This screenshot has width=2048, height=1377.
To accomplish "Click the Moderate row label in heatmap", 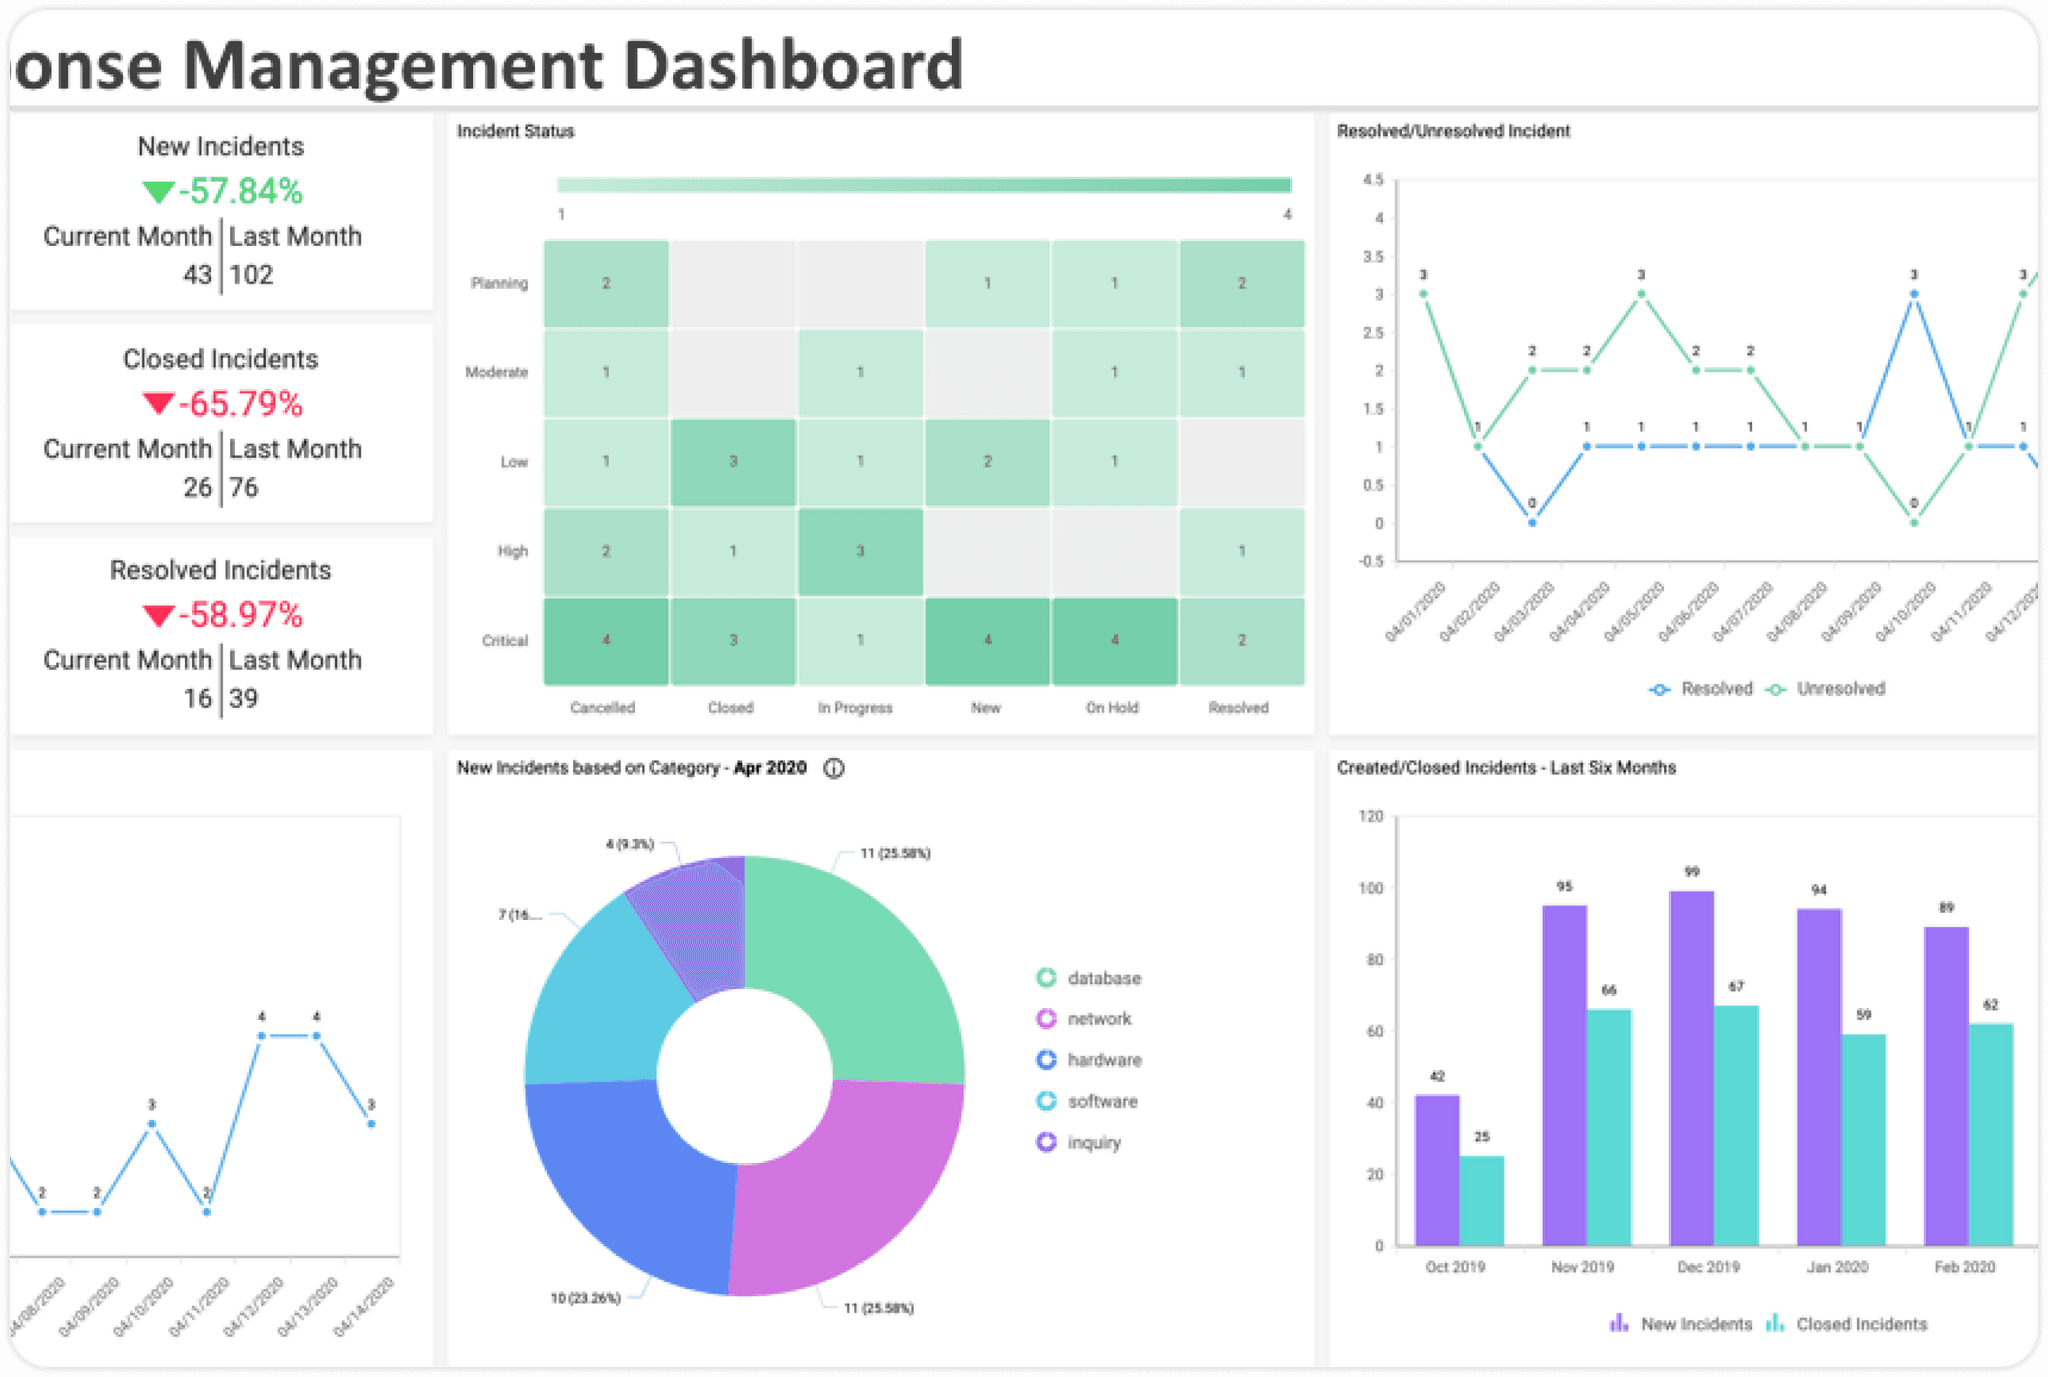I will point(497,372).
